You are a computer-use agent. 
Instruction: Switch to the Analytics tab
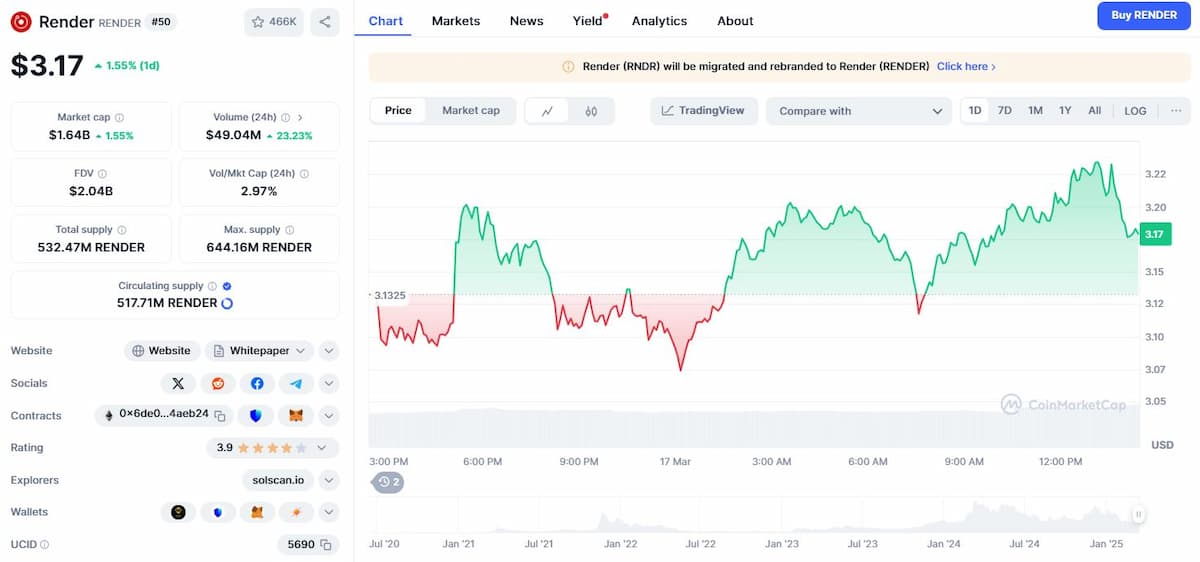tap(660, 21)
